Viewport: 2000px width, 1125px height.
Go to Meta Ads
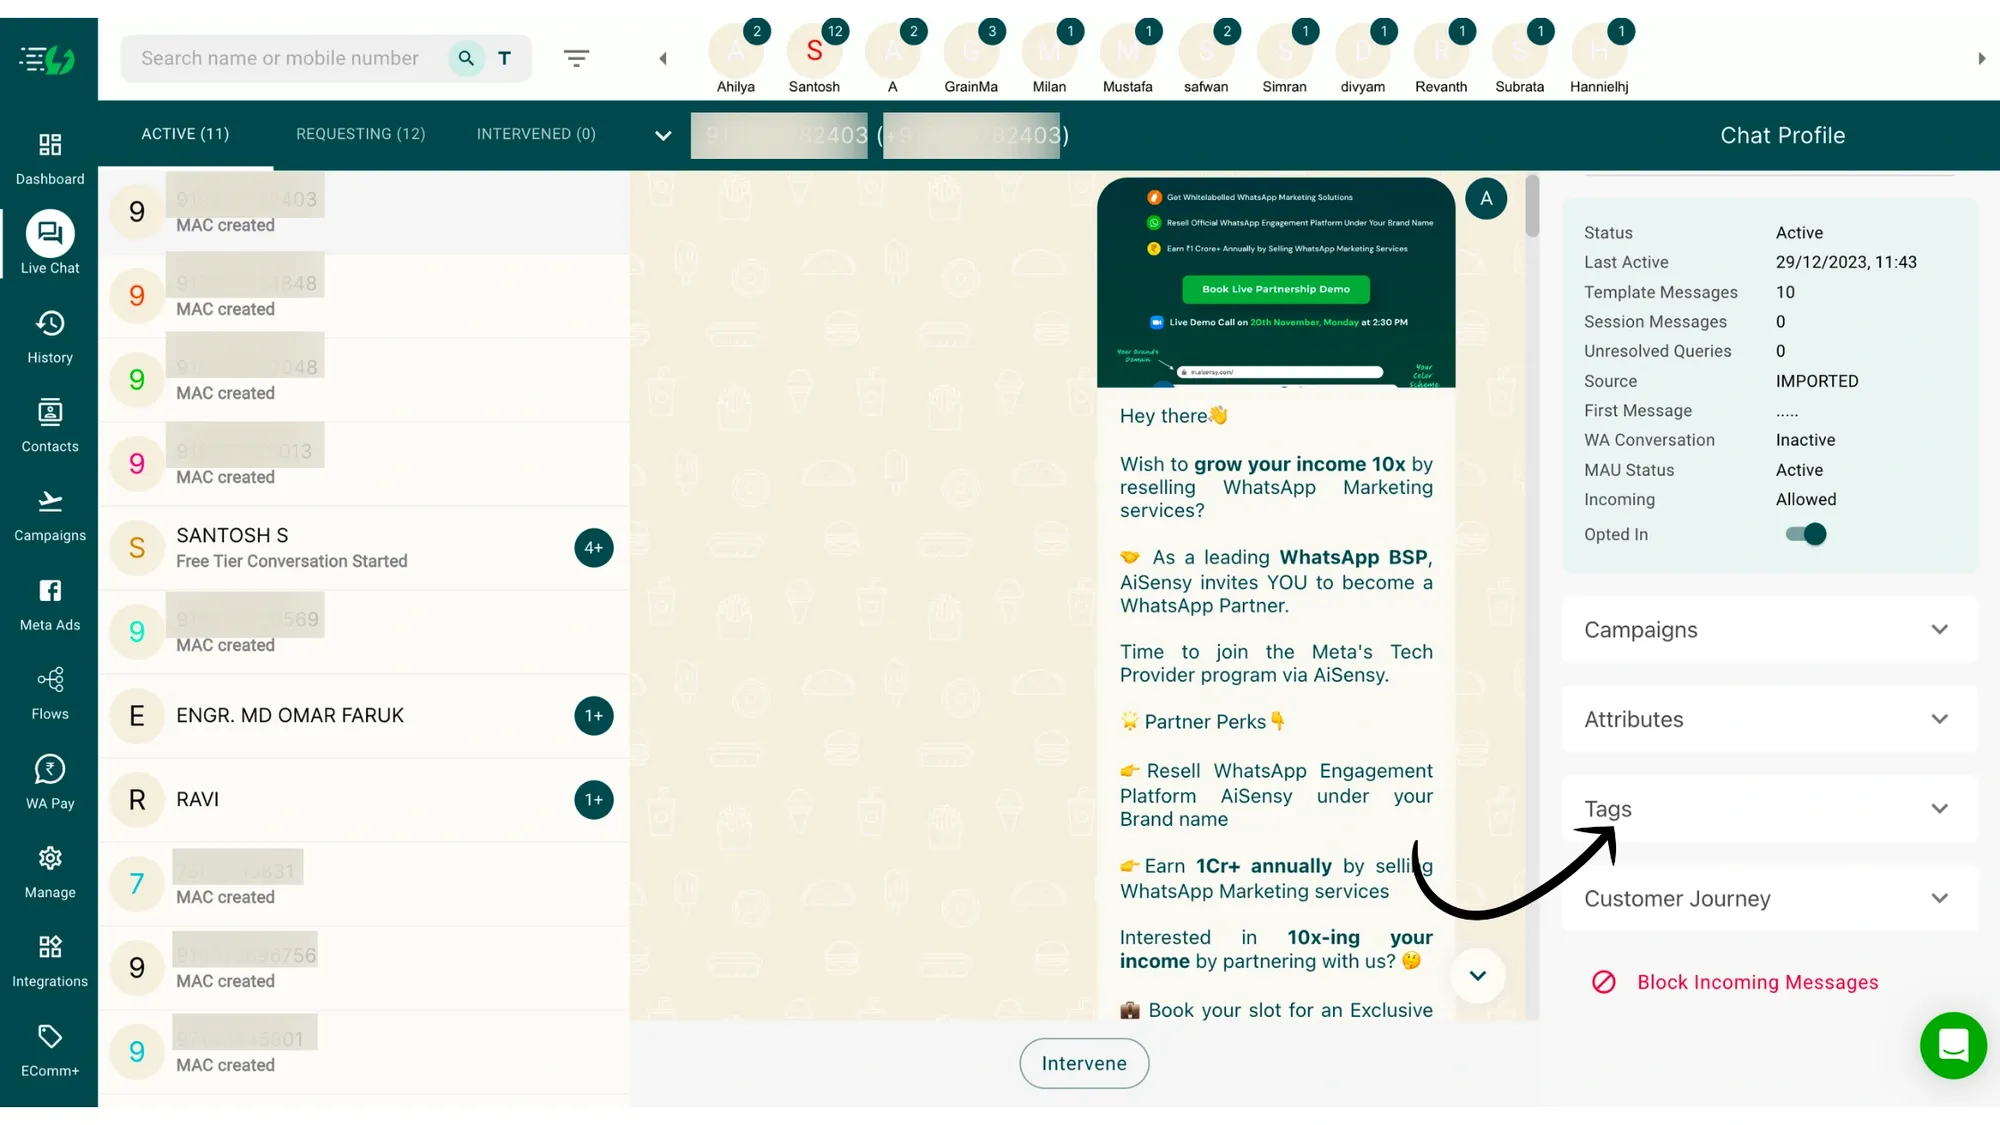50,603
